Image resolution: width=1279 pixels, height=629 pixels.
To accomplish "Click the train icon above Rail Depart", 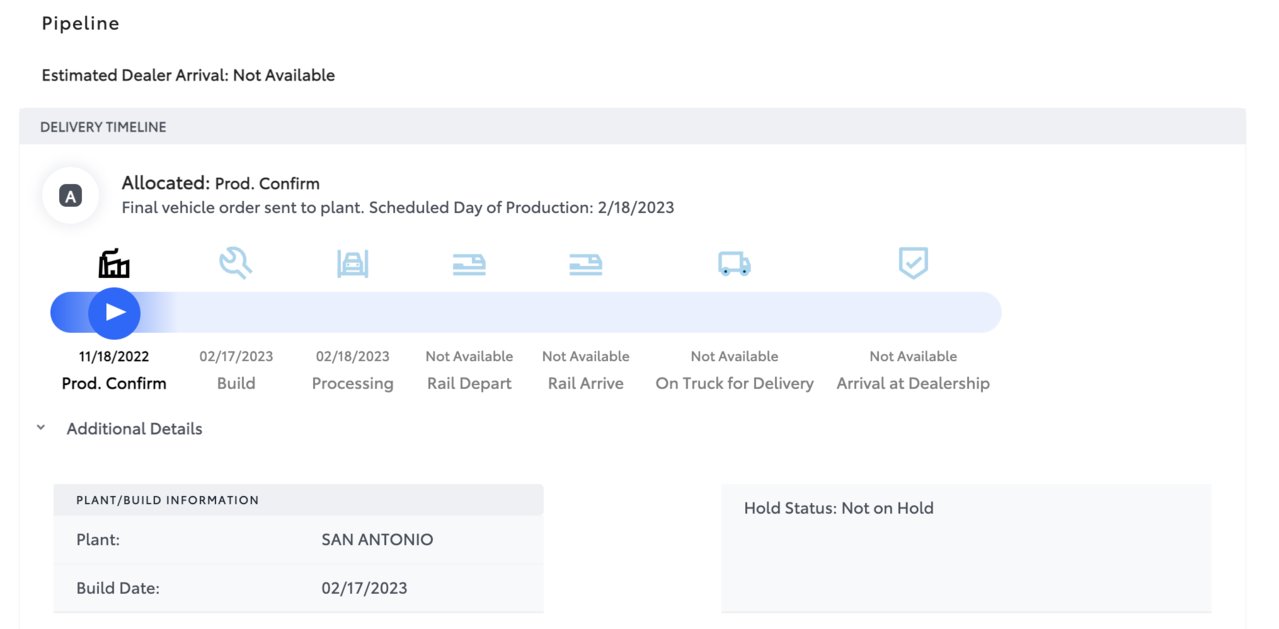I will [x=469, y=264].
